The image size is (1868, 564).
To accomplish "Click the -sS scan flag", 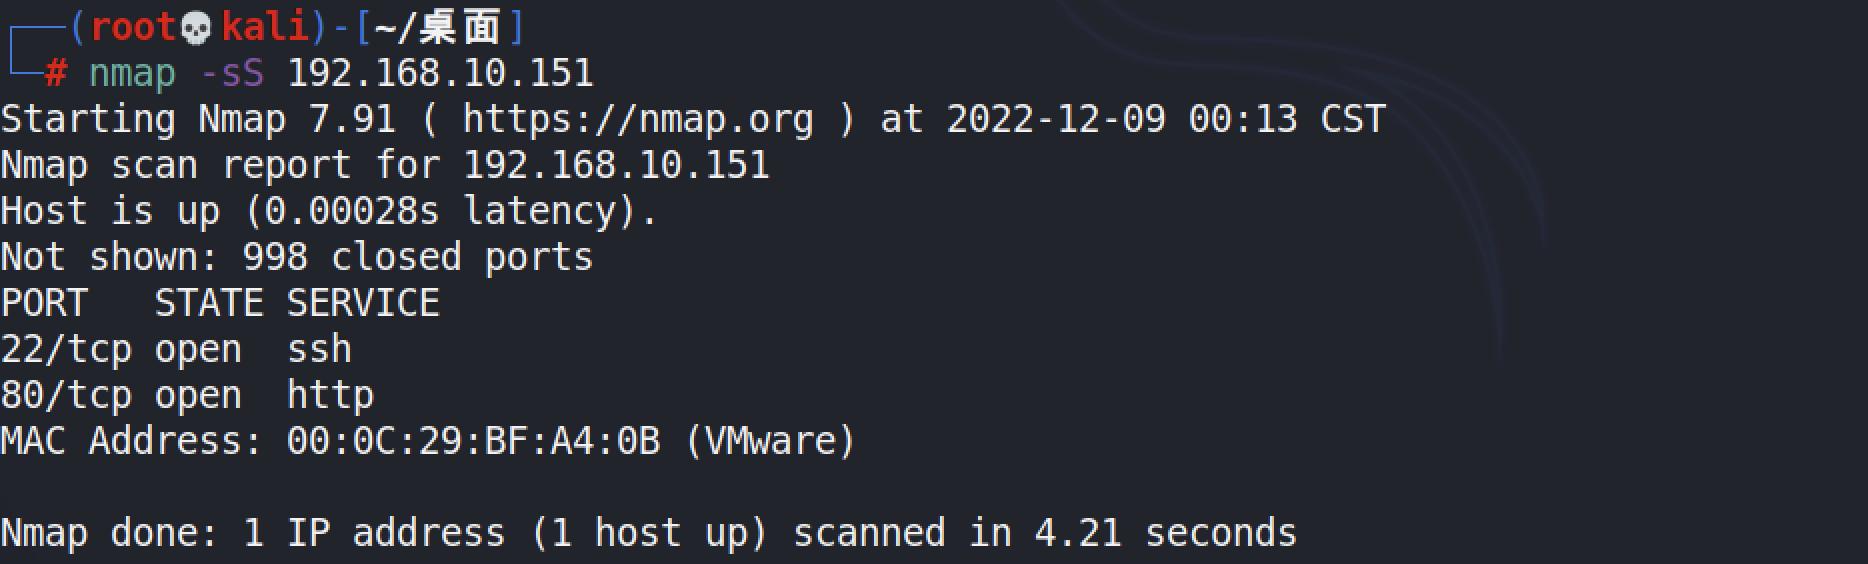I will 232,73.
